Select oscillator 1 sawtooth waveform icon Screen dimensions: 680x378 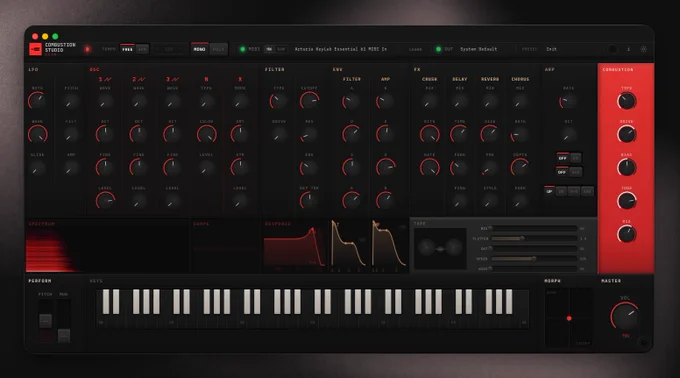(107, 79)
